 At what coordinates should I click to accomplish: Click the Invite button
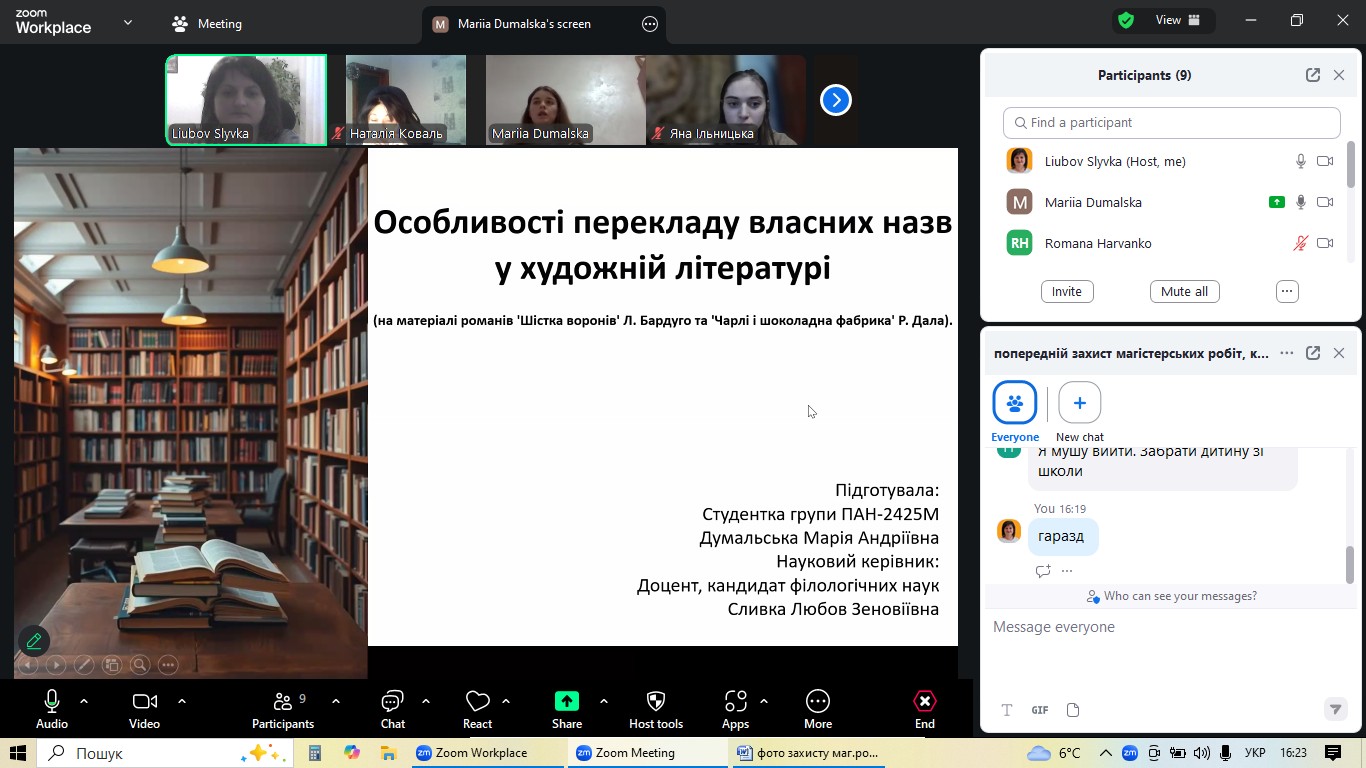[1066, 291]
